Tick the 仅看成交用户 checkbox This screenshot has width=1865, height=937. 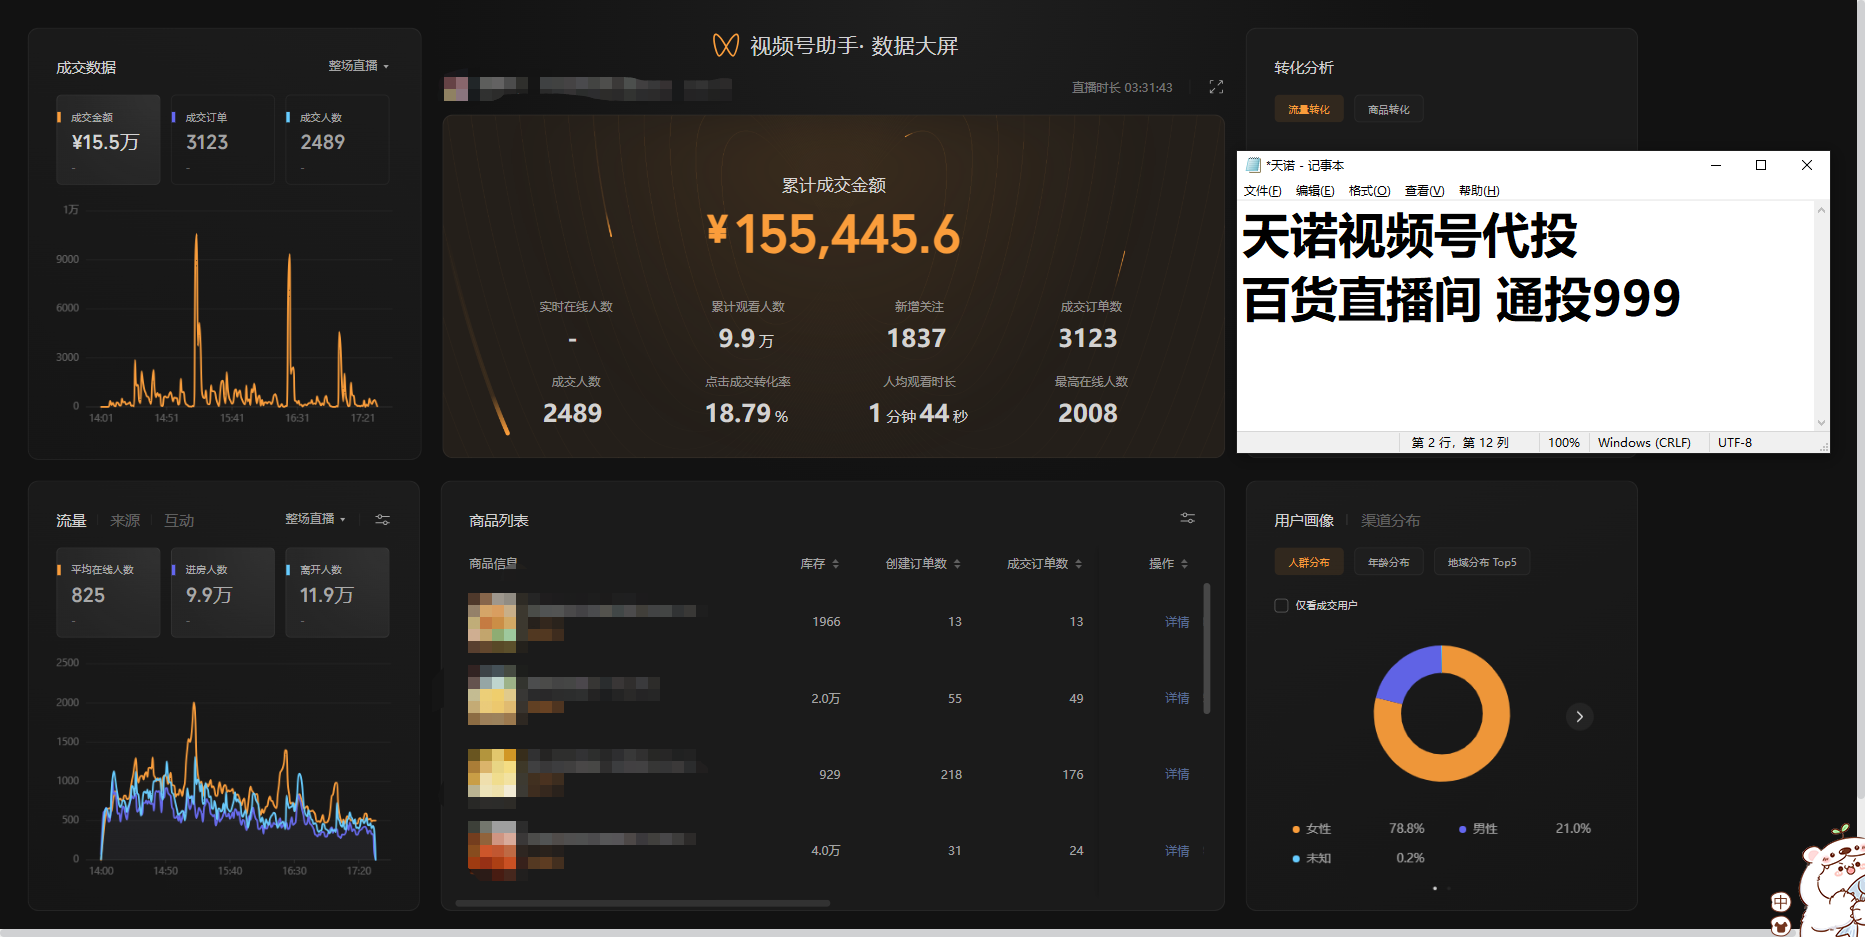click(1281, 605)
